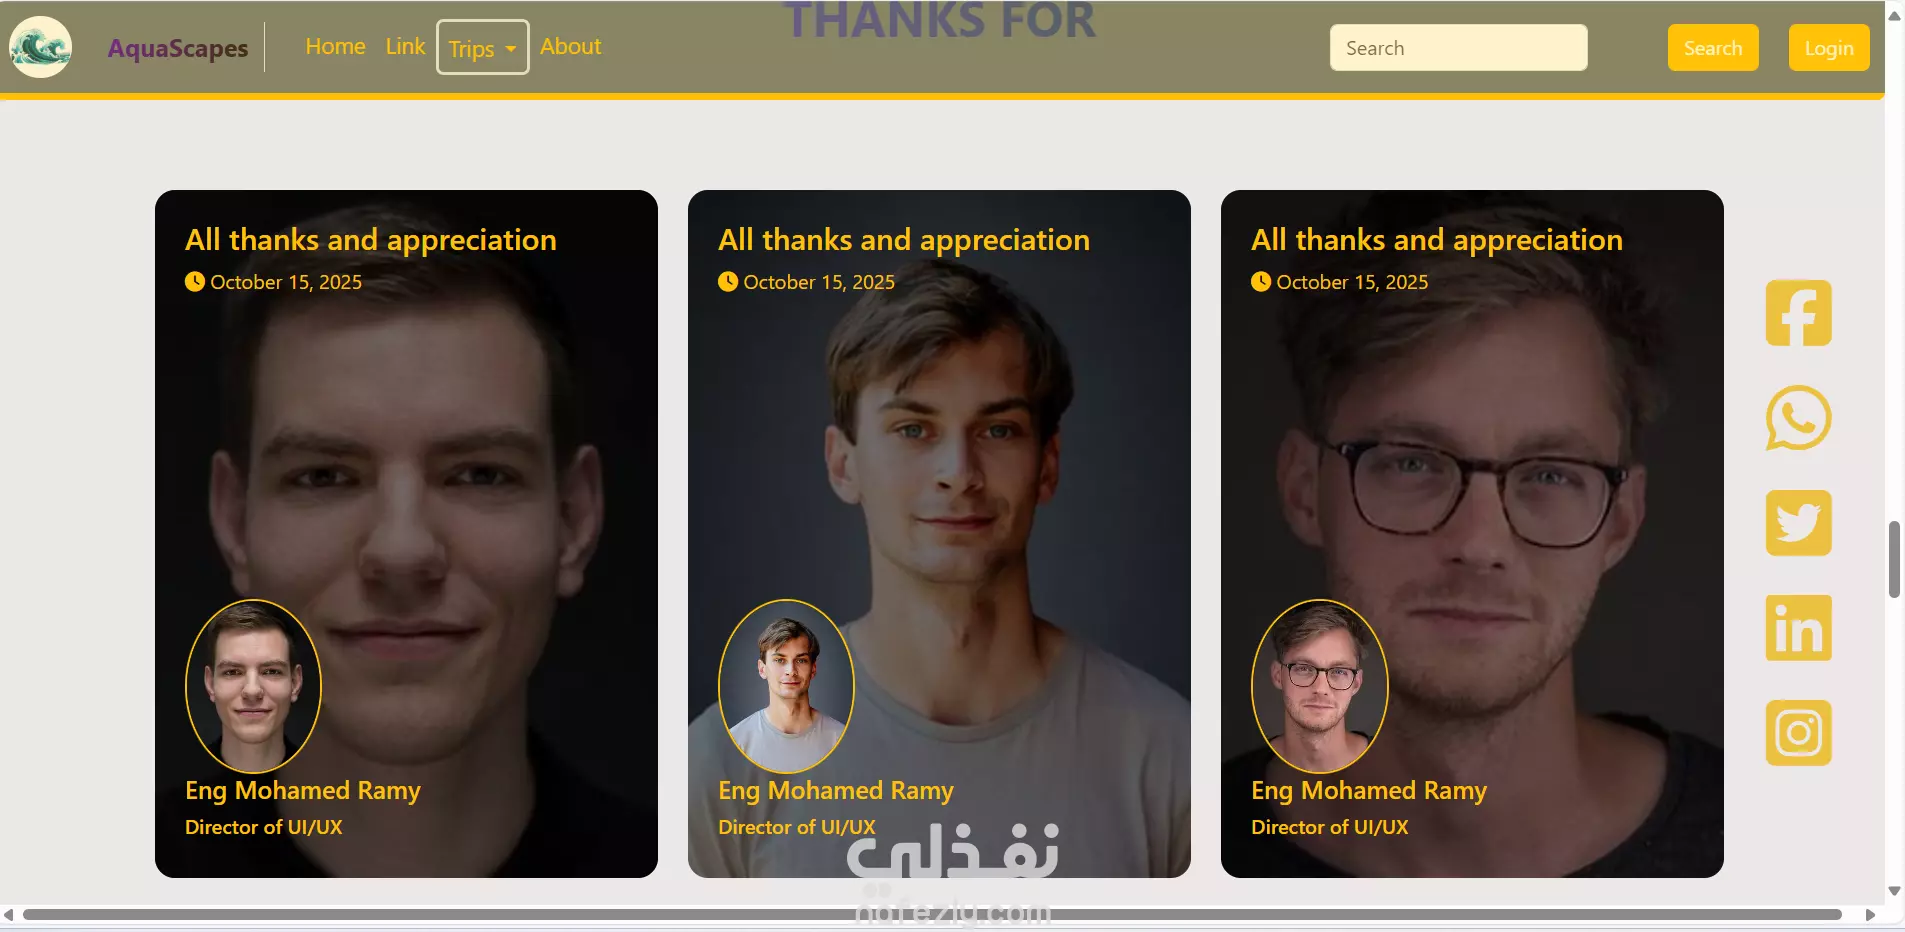
Task: Click the Login button
Action: click(x=1829, y=48)
